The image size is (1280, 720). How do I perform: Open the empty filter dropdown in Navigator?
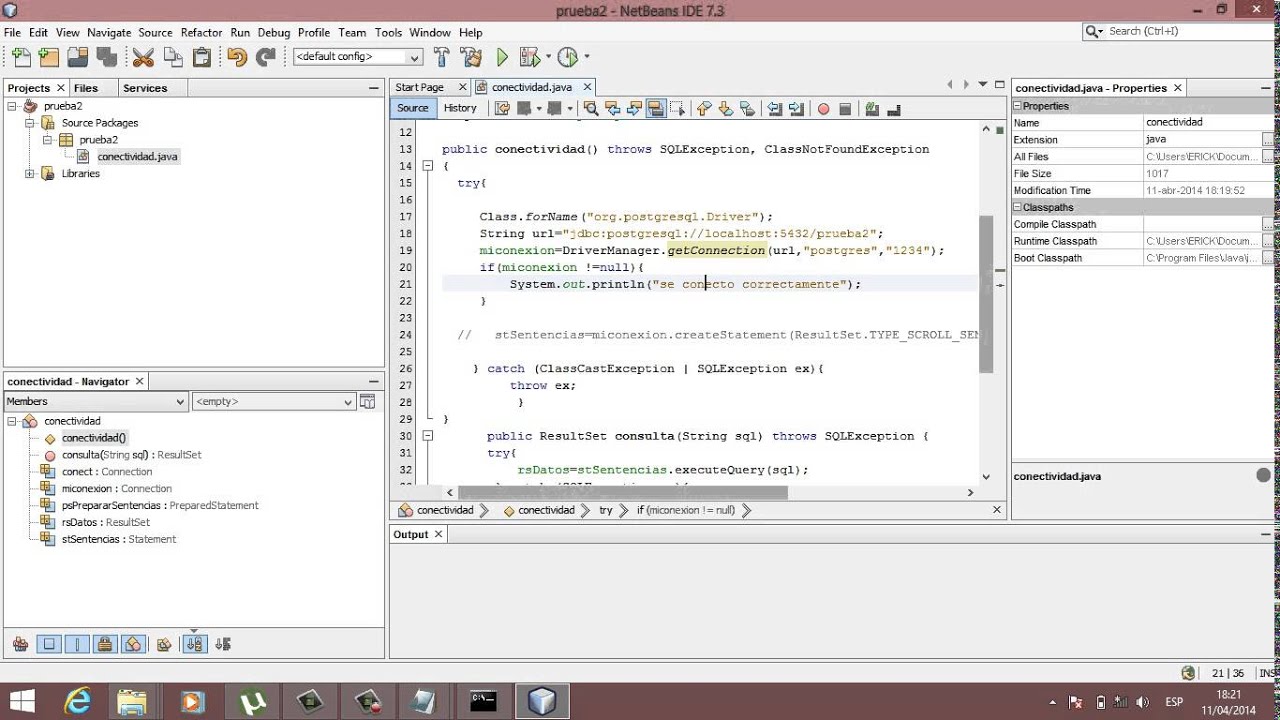point(273,401)
